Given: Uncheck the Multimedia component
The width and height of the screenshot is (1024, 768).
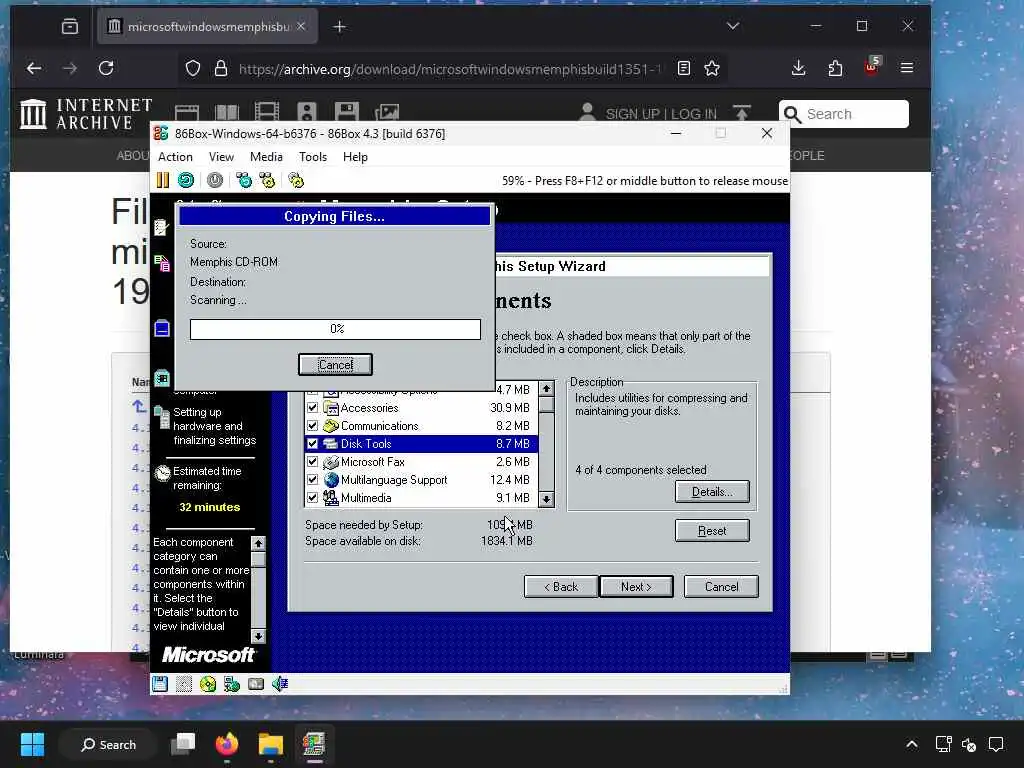Looking at the screenshot, I should 312,498.
